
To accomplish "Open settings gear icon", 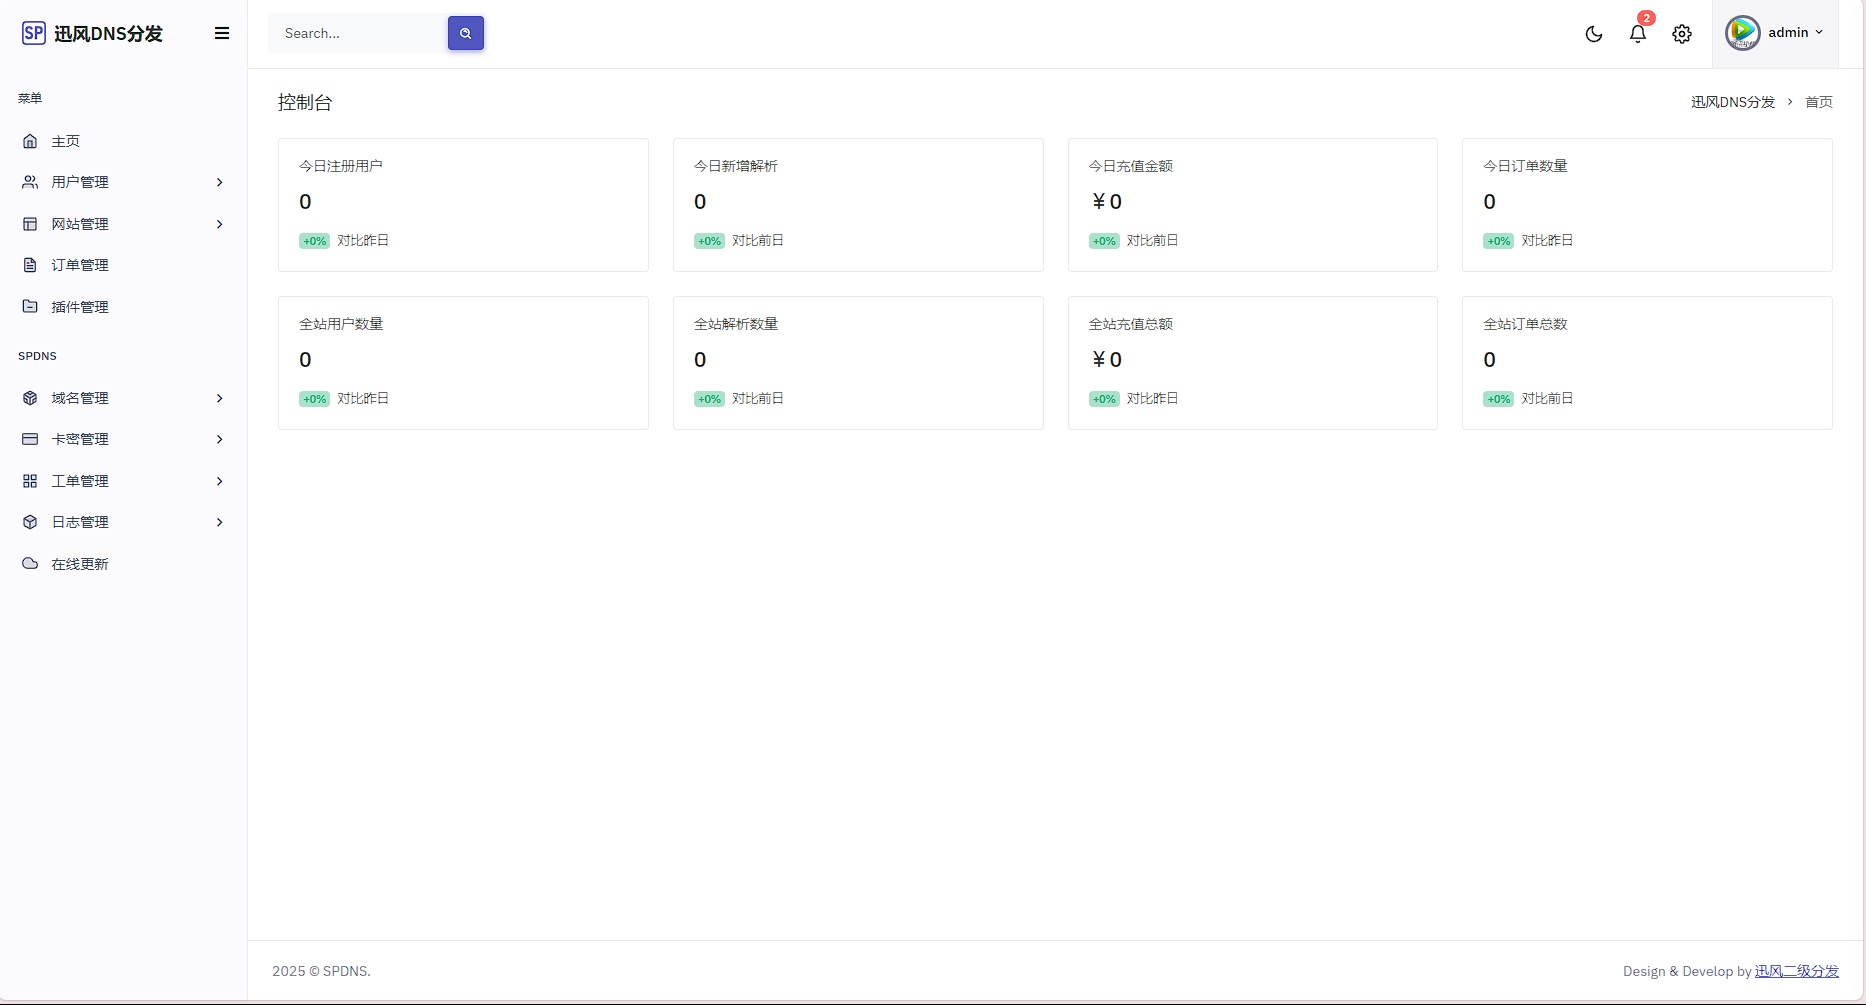I will click(x=1682, y=34).
